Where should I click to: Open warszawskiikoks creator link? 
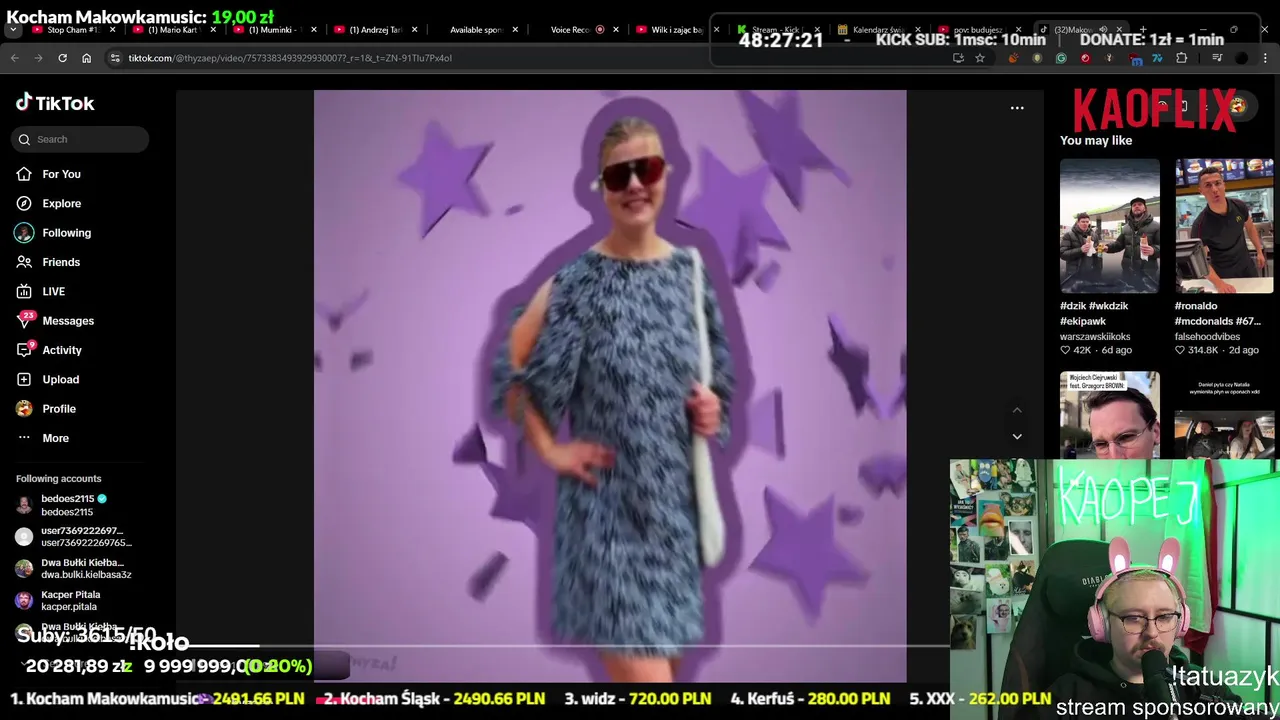pyautogui.click(x=1095, y=337)
